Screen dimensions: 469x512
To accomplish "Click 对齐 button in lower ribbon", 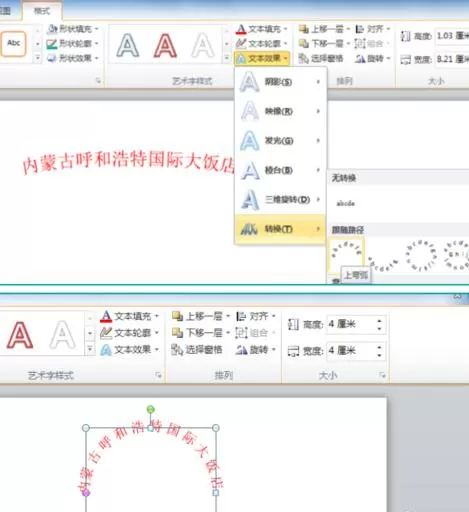I will click(256, 316).
